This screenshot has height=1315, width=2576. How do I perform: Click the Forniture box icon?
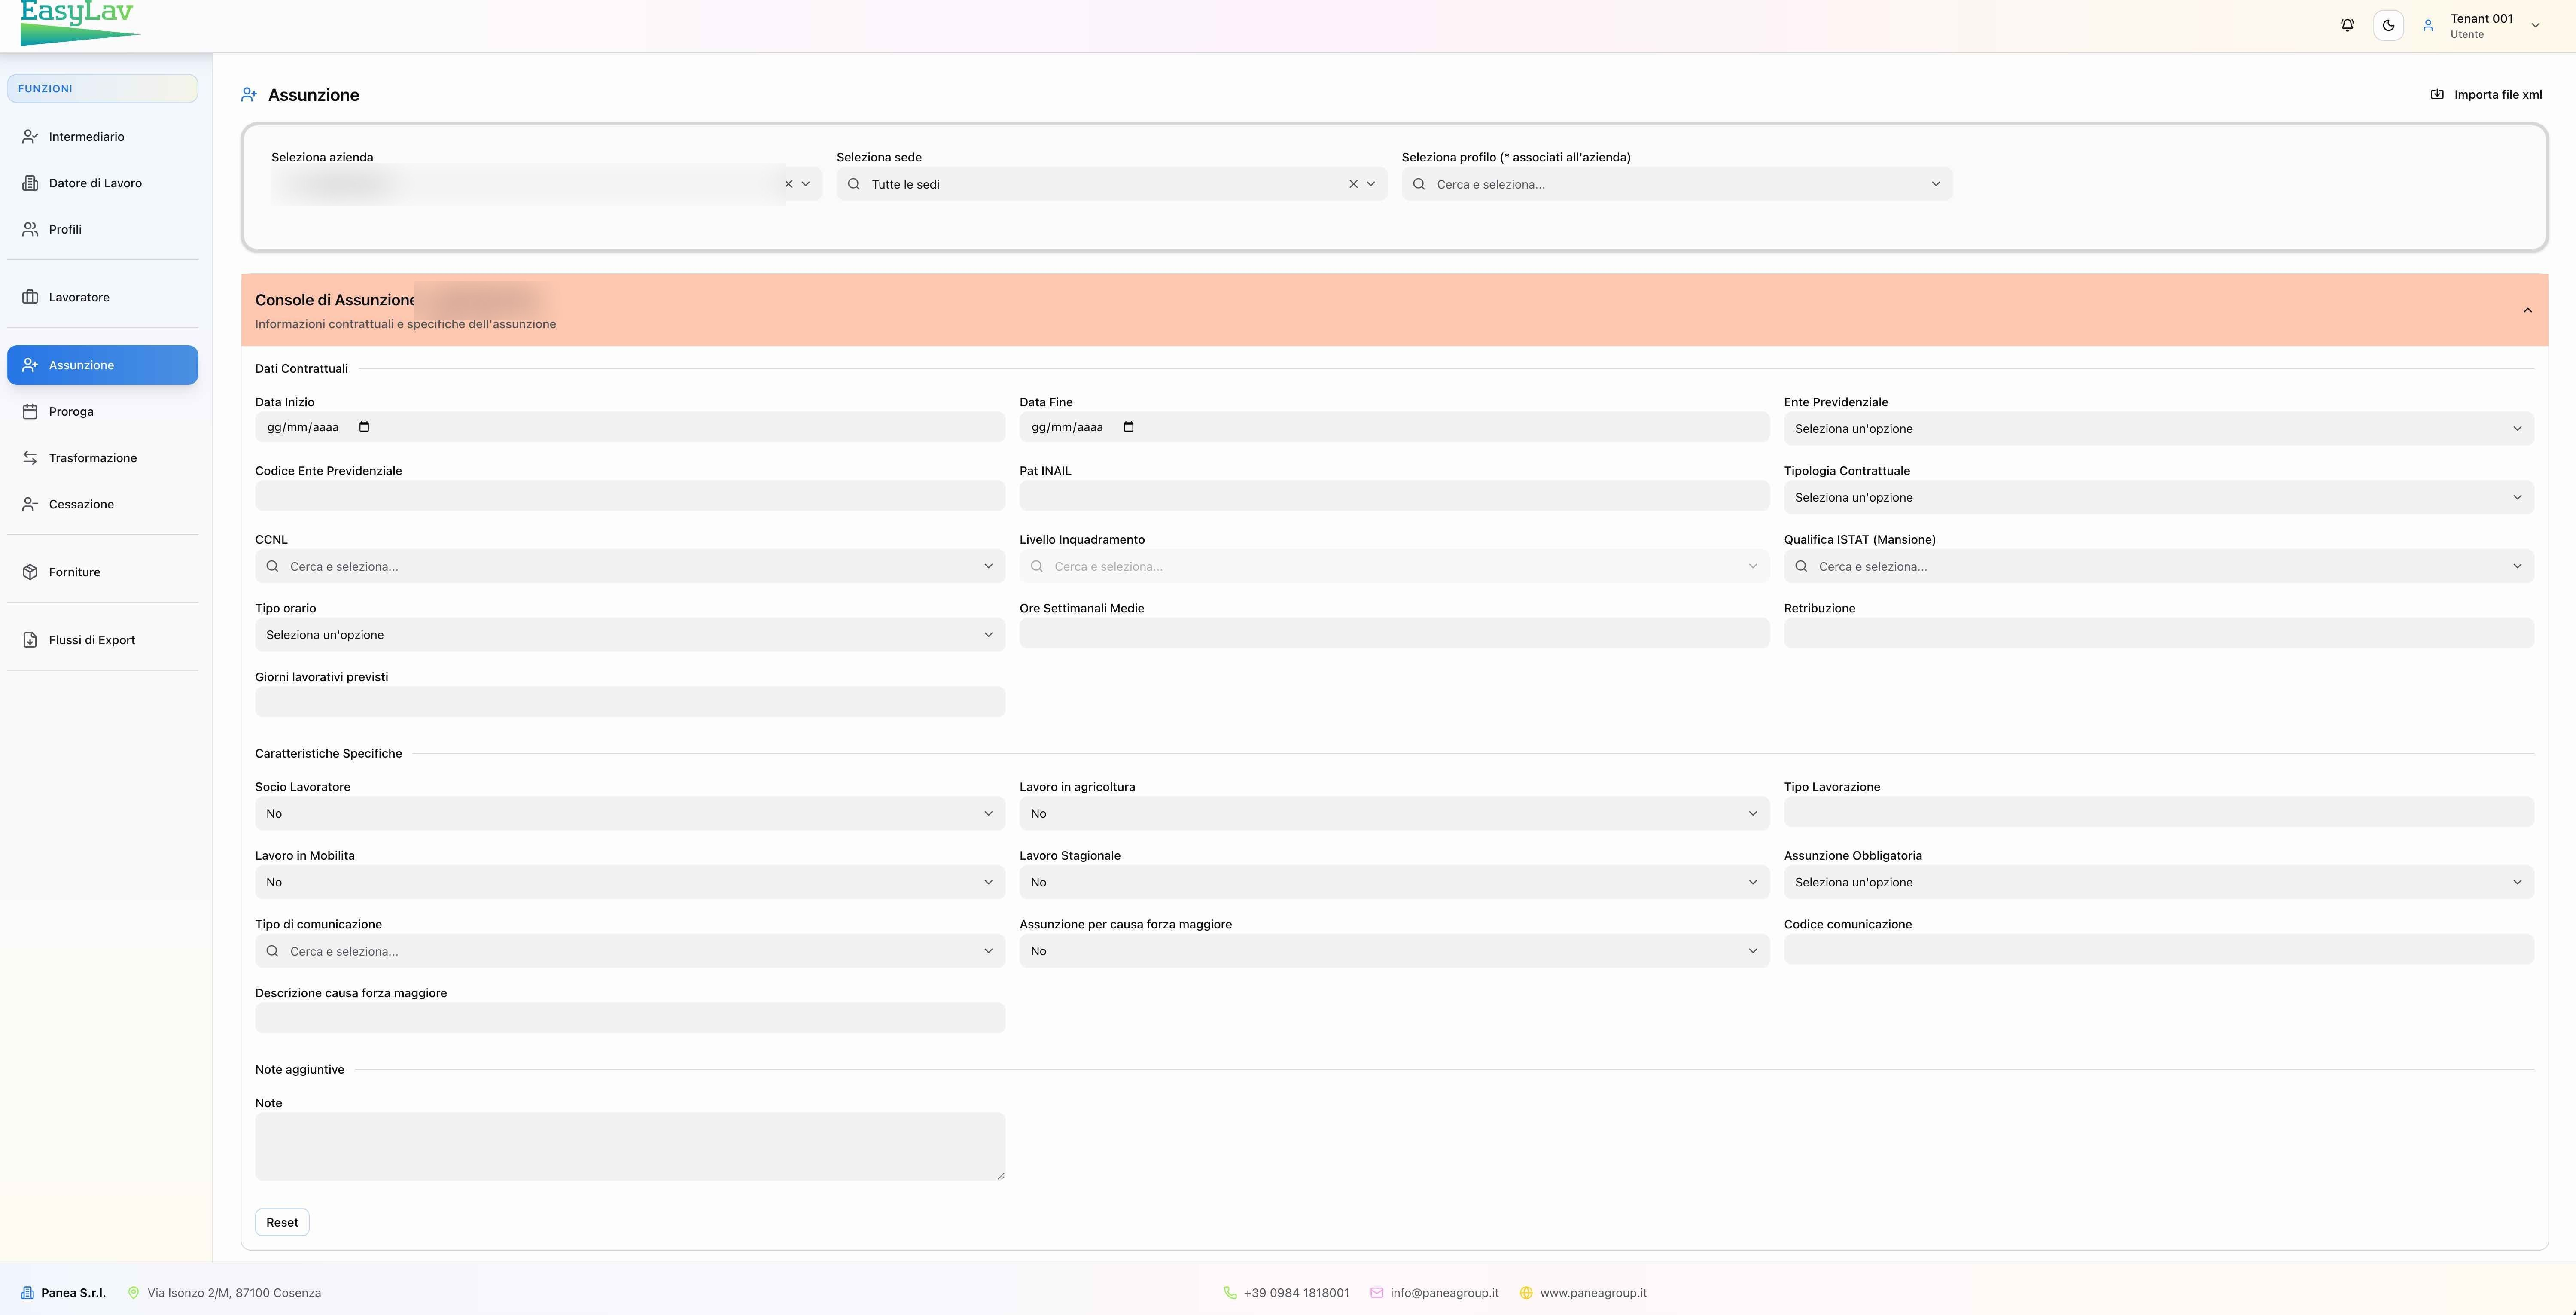coord(30,572)
